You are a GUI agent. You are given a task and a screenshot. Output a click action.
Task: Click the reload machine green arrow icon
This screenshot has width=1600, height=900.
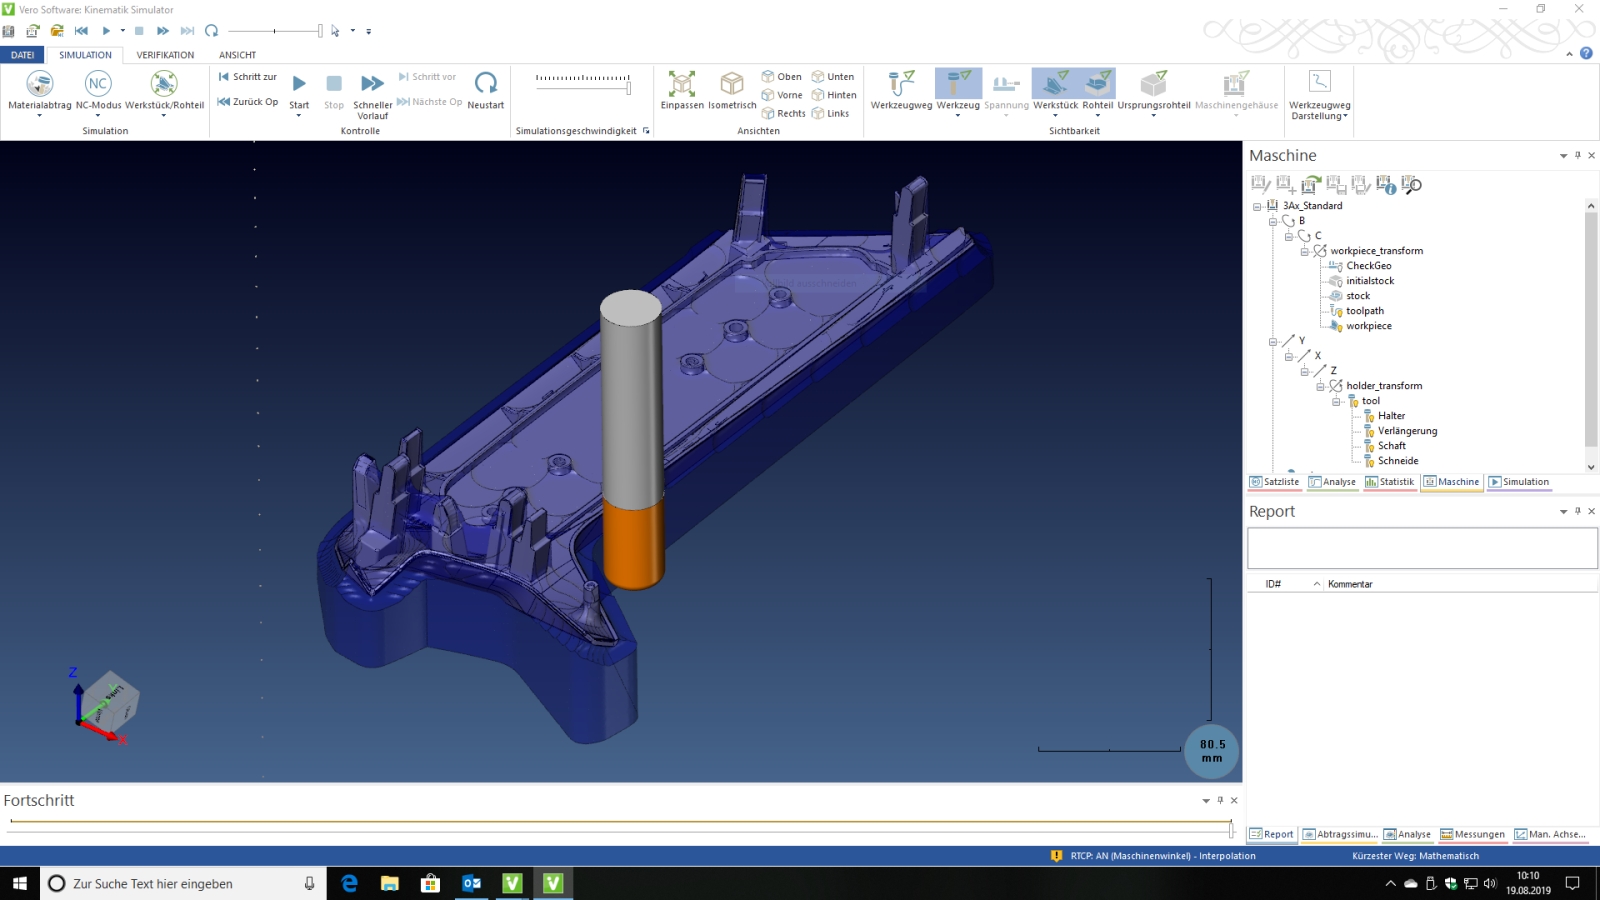1311,185
